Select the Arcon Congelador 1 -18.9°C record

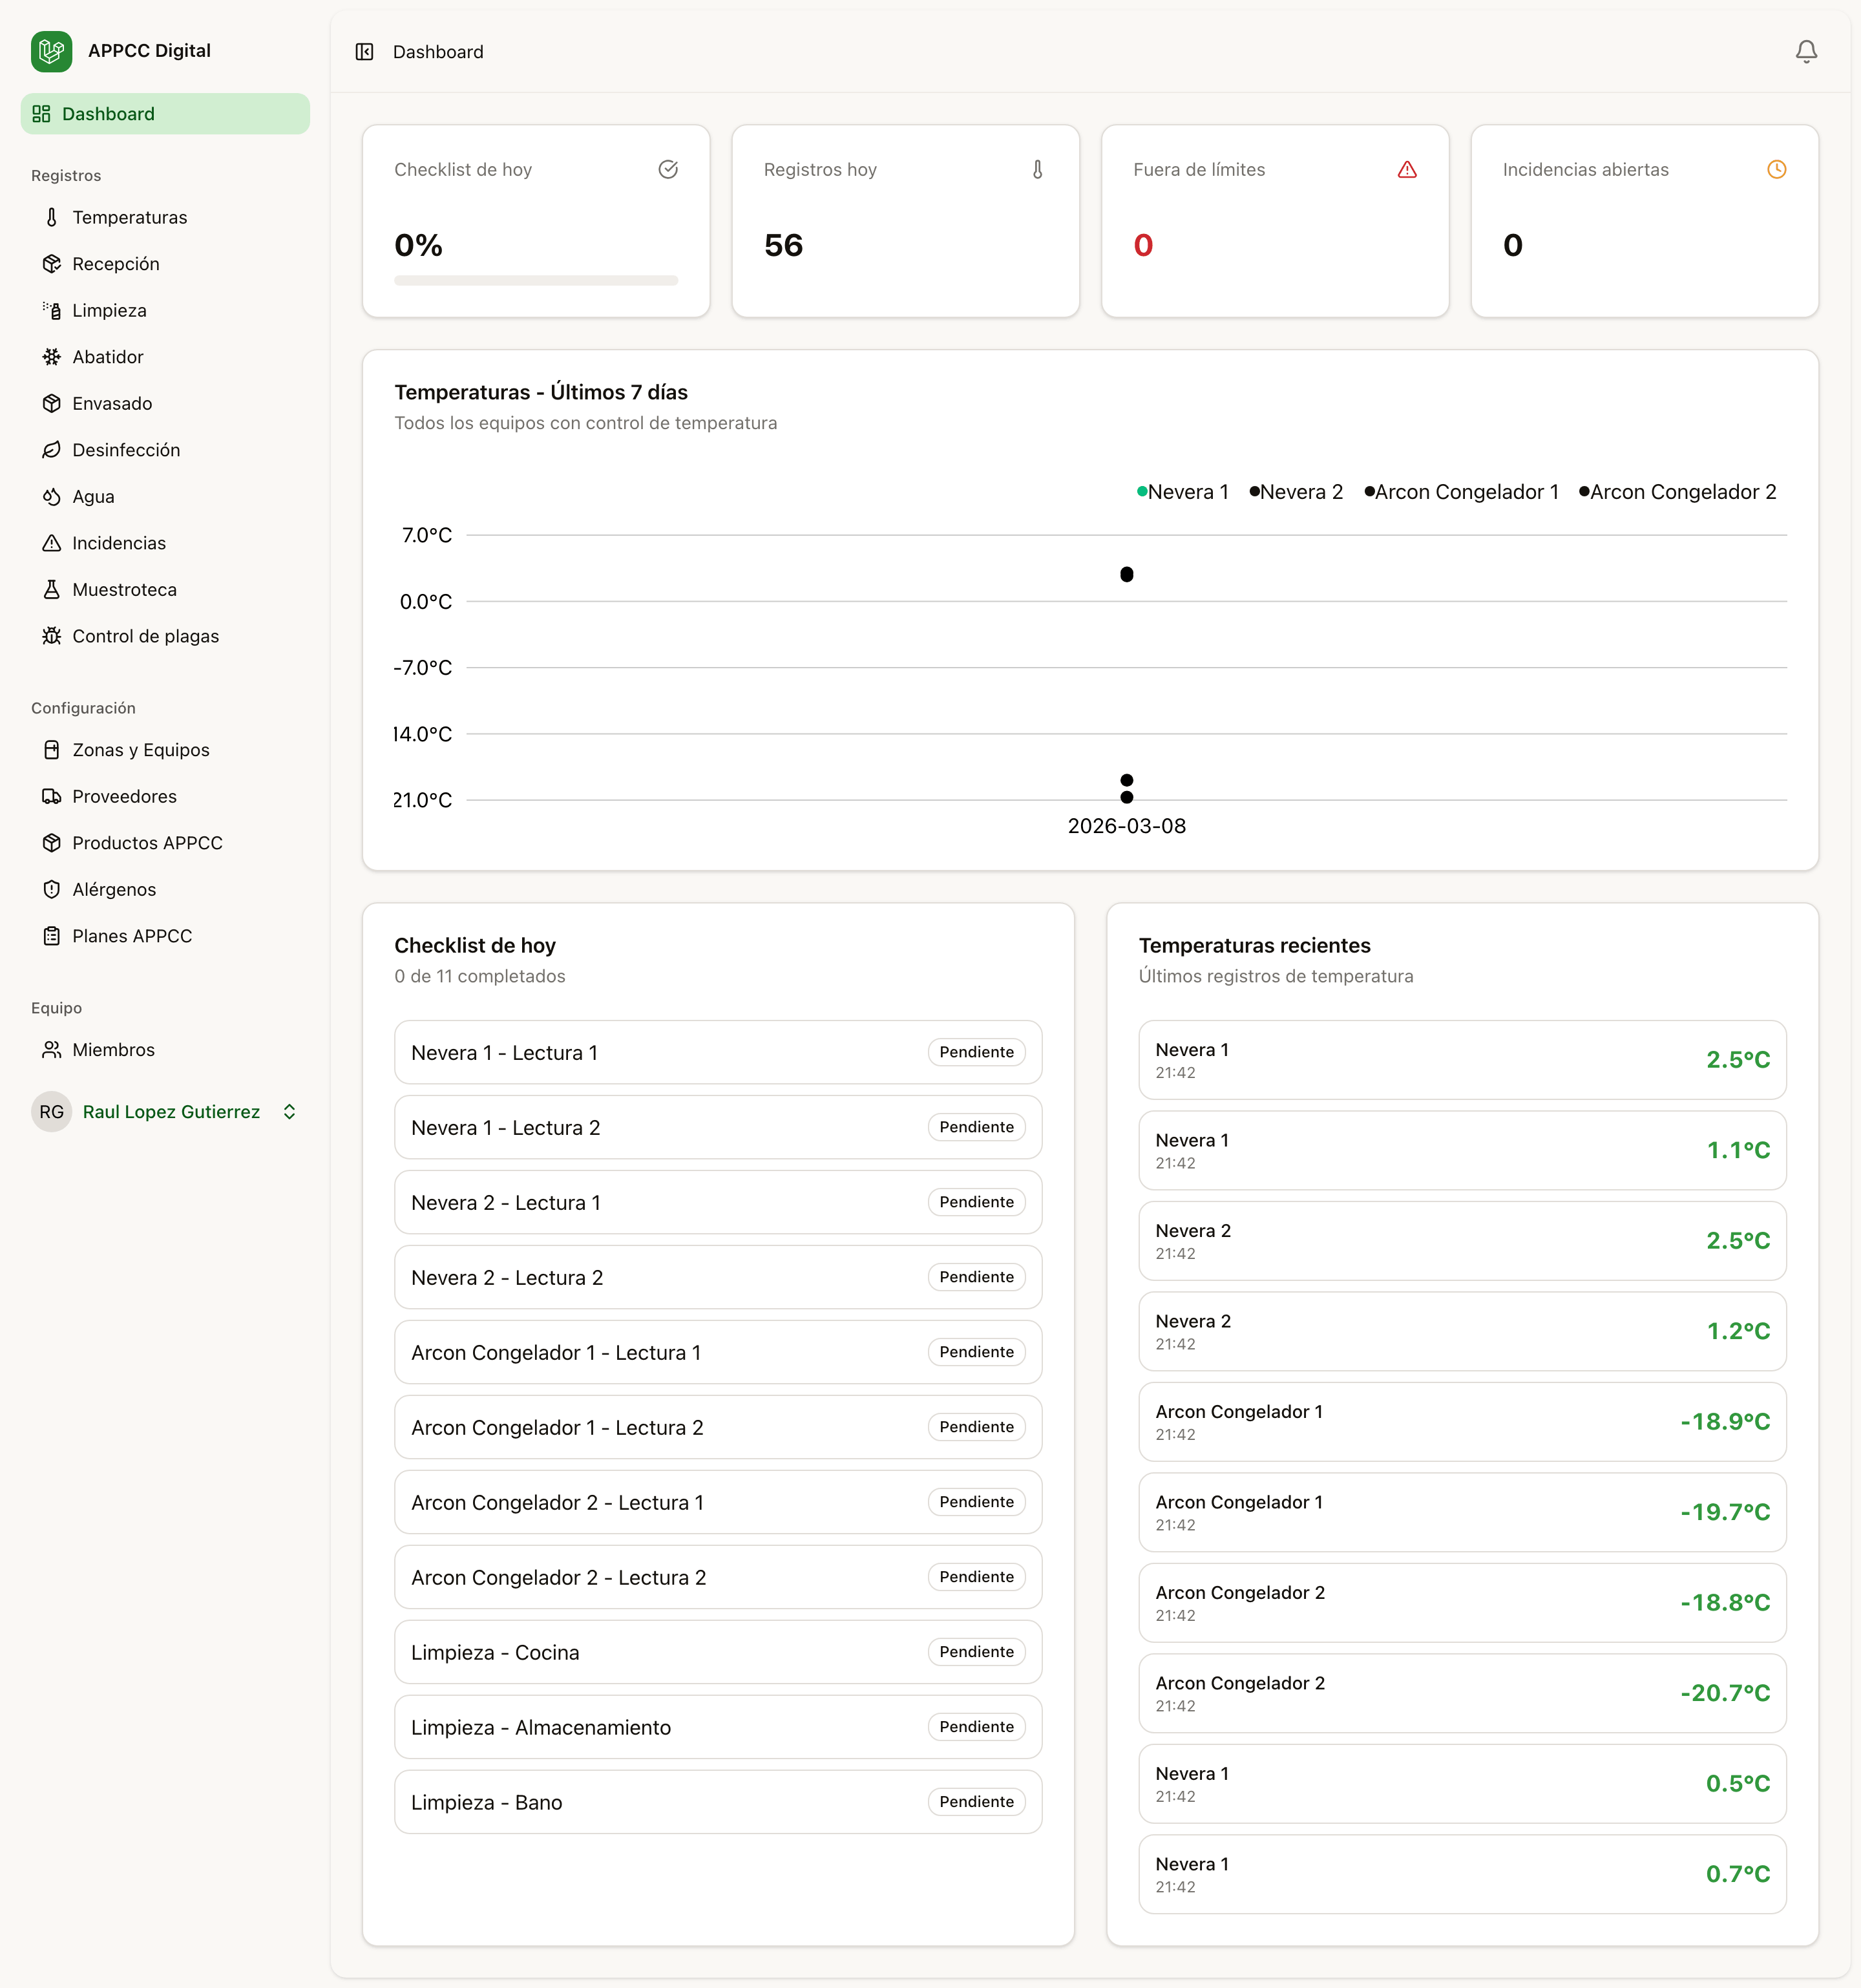[x=1461, y=1421]
